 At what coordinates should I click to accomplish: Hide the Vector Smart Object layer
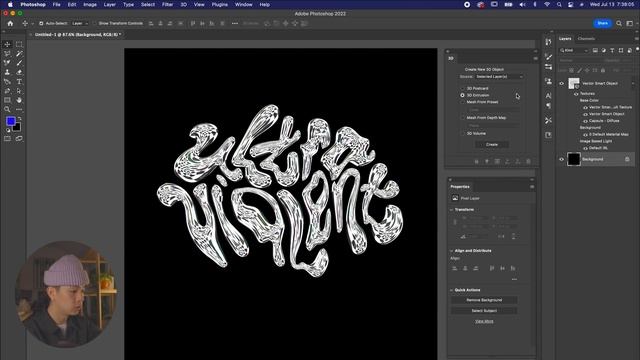point(562,83)
